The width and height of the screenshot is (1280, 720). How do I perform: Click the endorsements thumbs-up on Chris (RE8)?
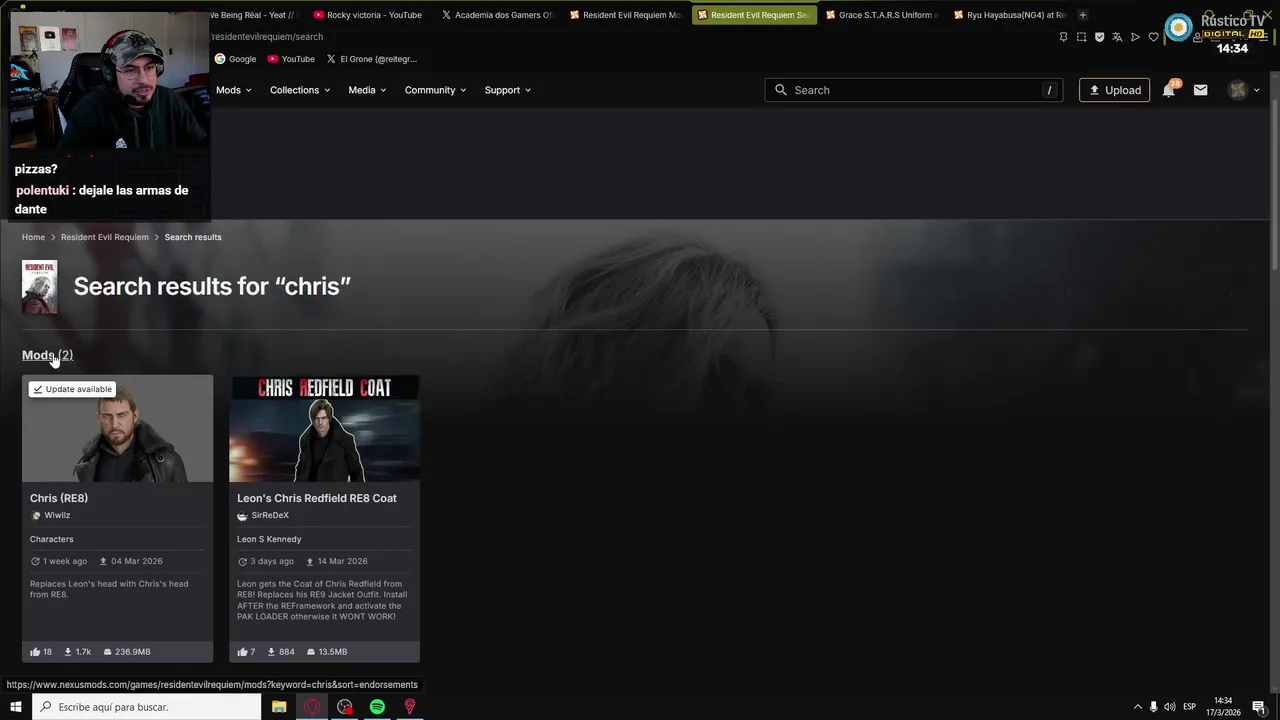point(35,652)
